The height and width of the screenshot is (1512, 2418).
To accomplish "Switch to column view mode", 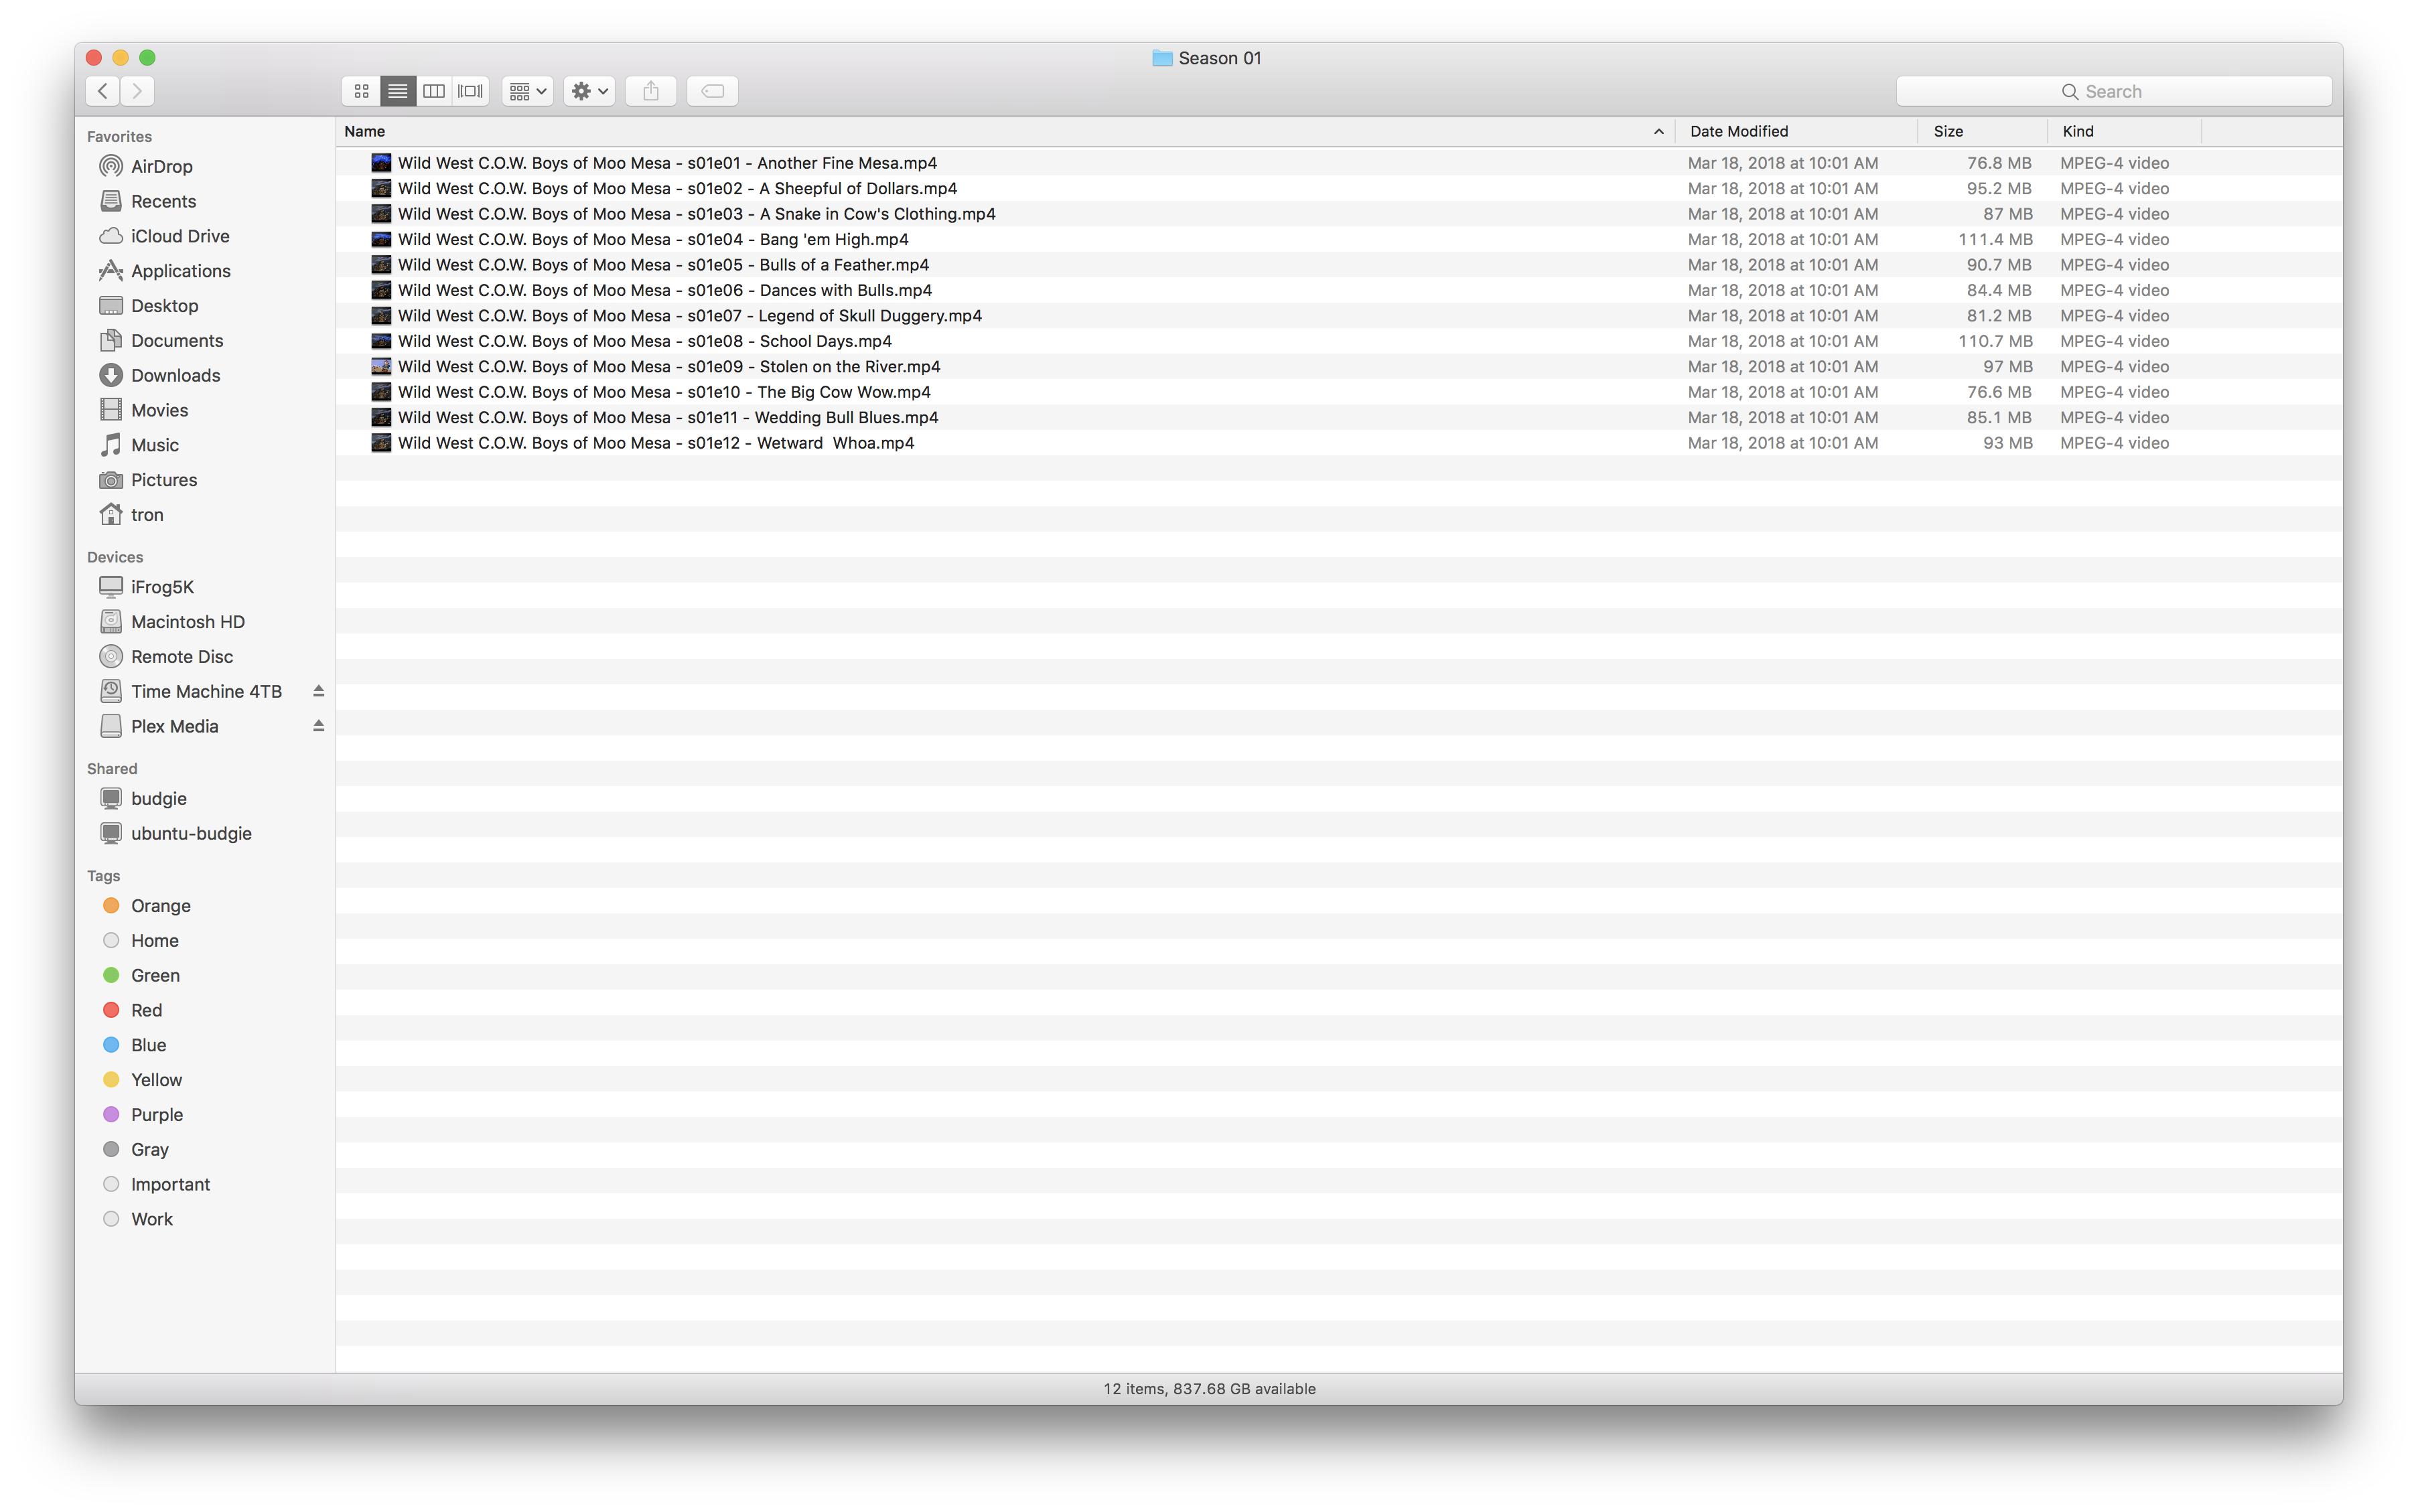I will [434, 91].
